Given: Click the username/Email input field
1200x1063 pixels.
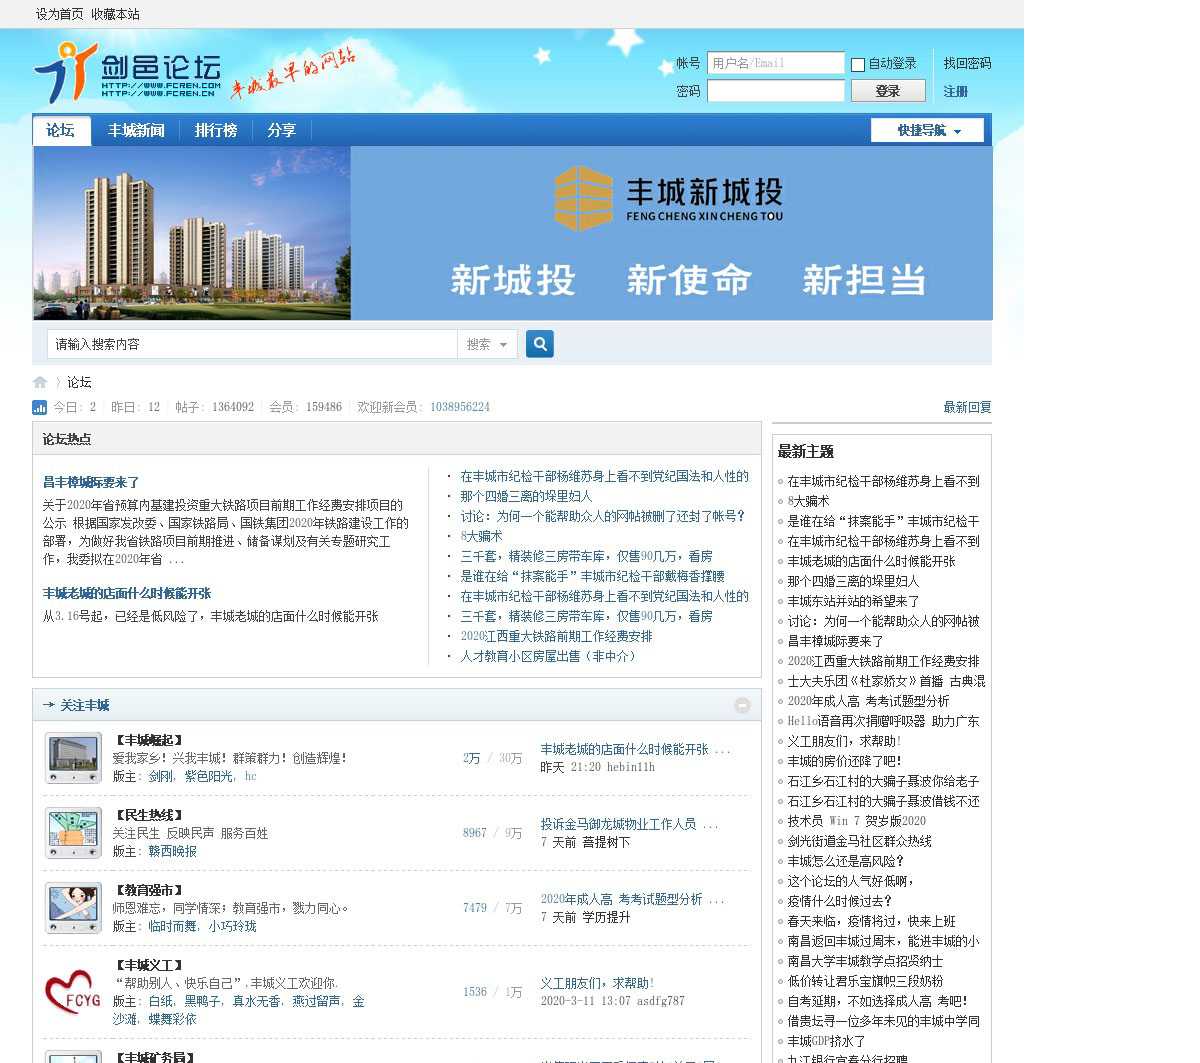Looking at the screenshot, I should (775, 63).
